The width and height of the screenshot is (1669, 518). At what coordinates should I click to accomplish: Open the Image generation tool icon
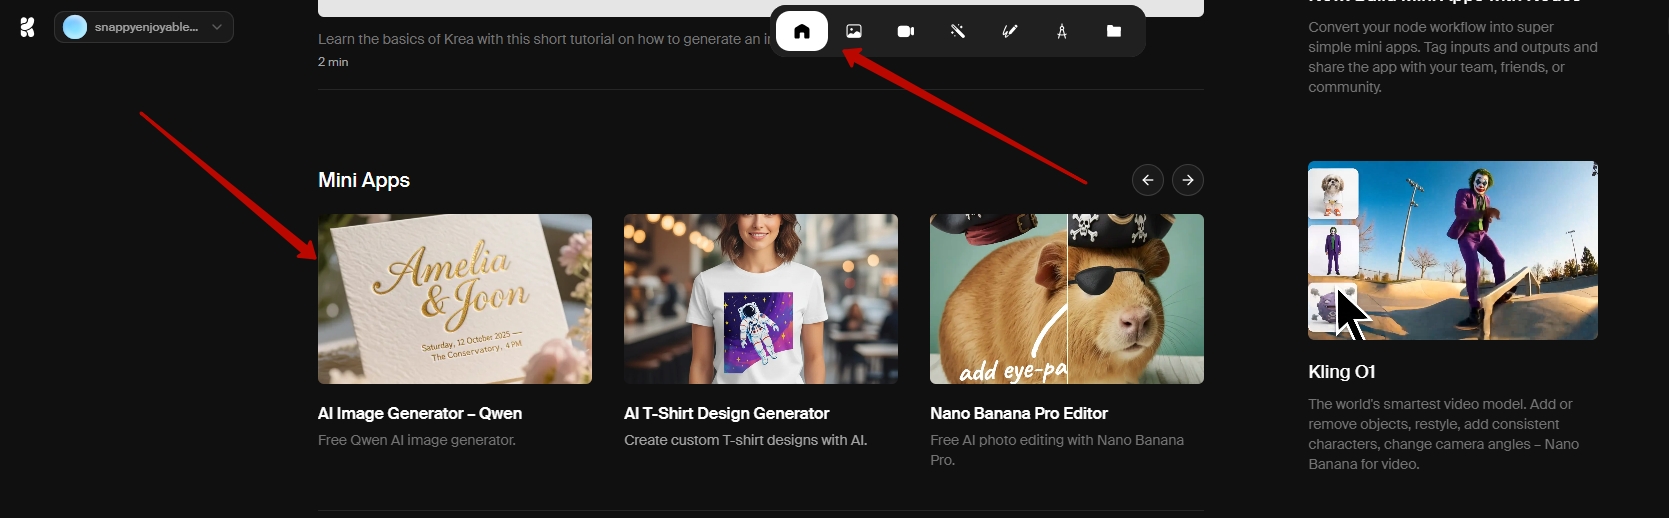[854, 31]
